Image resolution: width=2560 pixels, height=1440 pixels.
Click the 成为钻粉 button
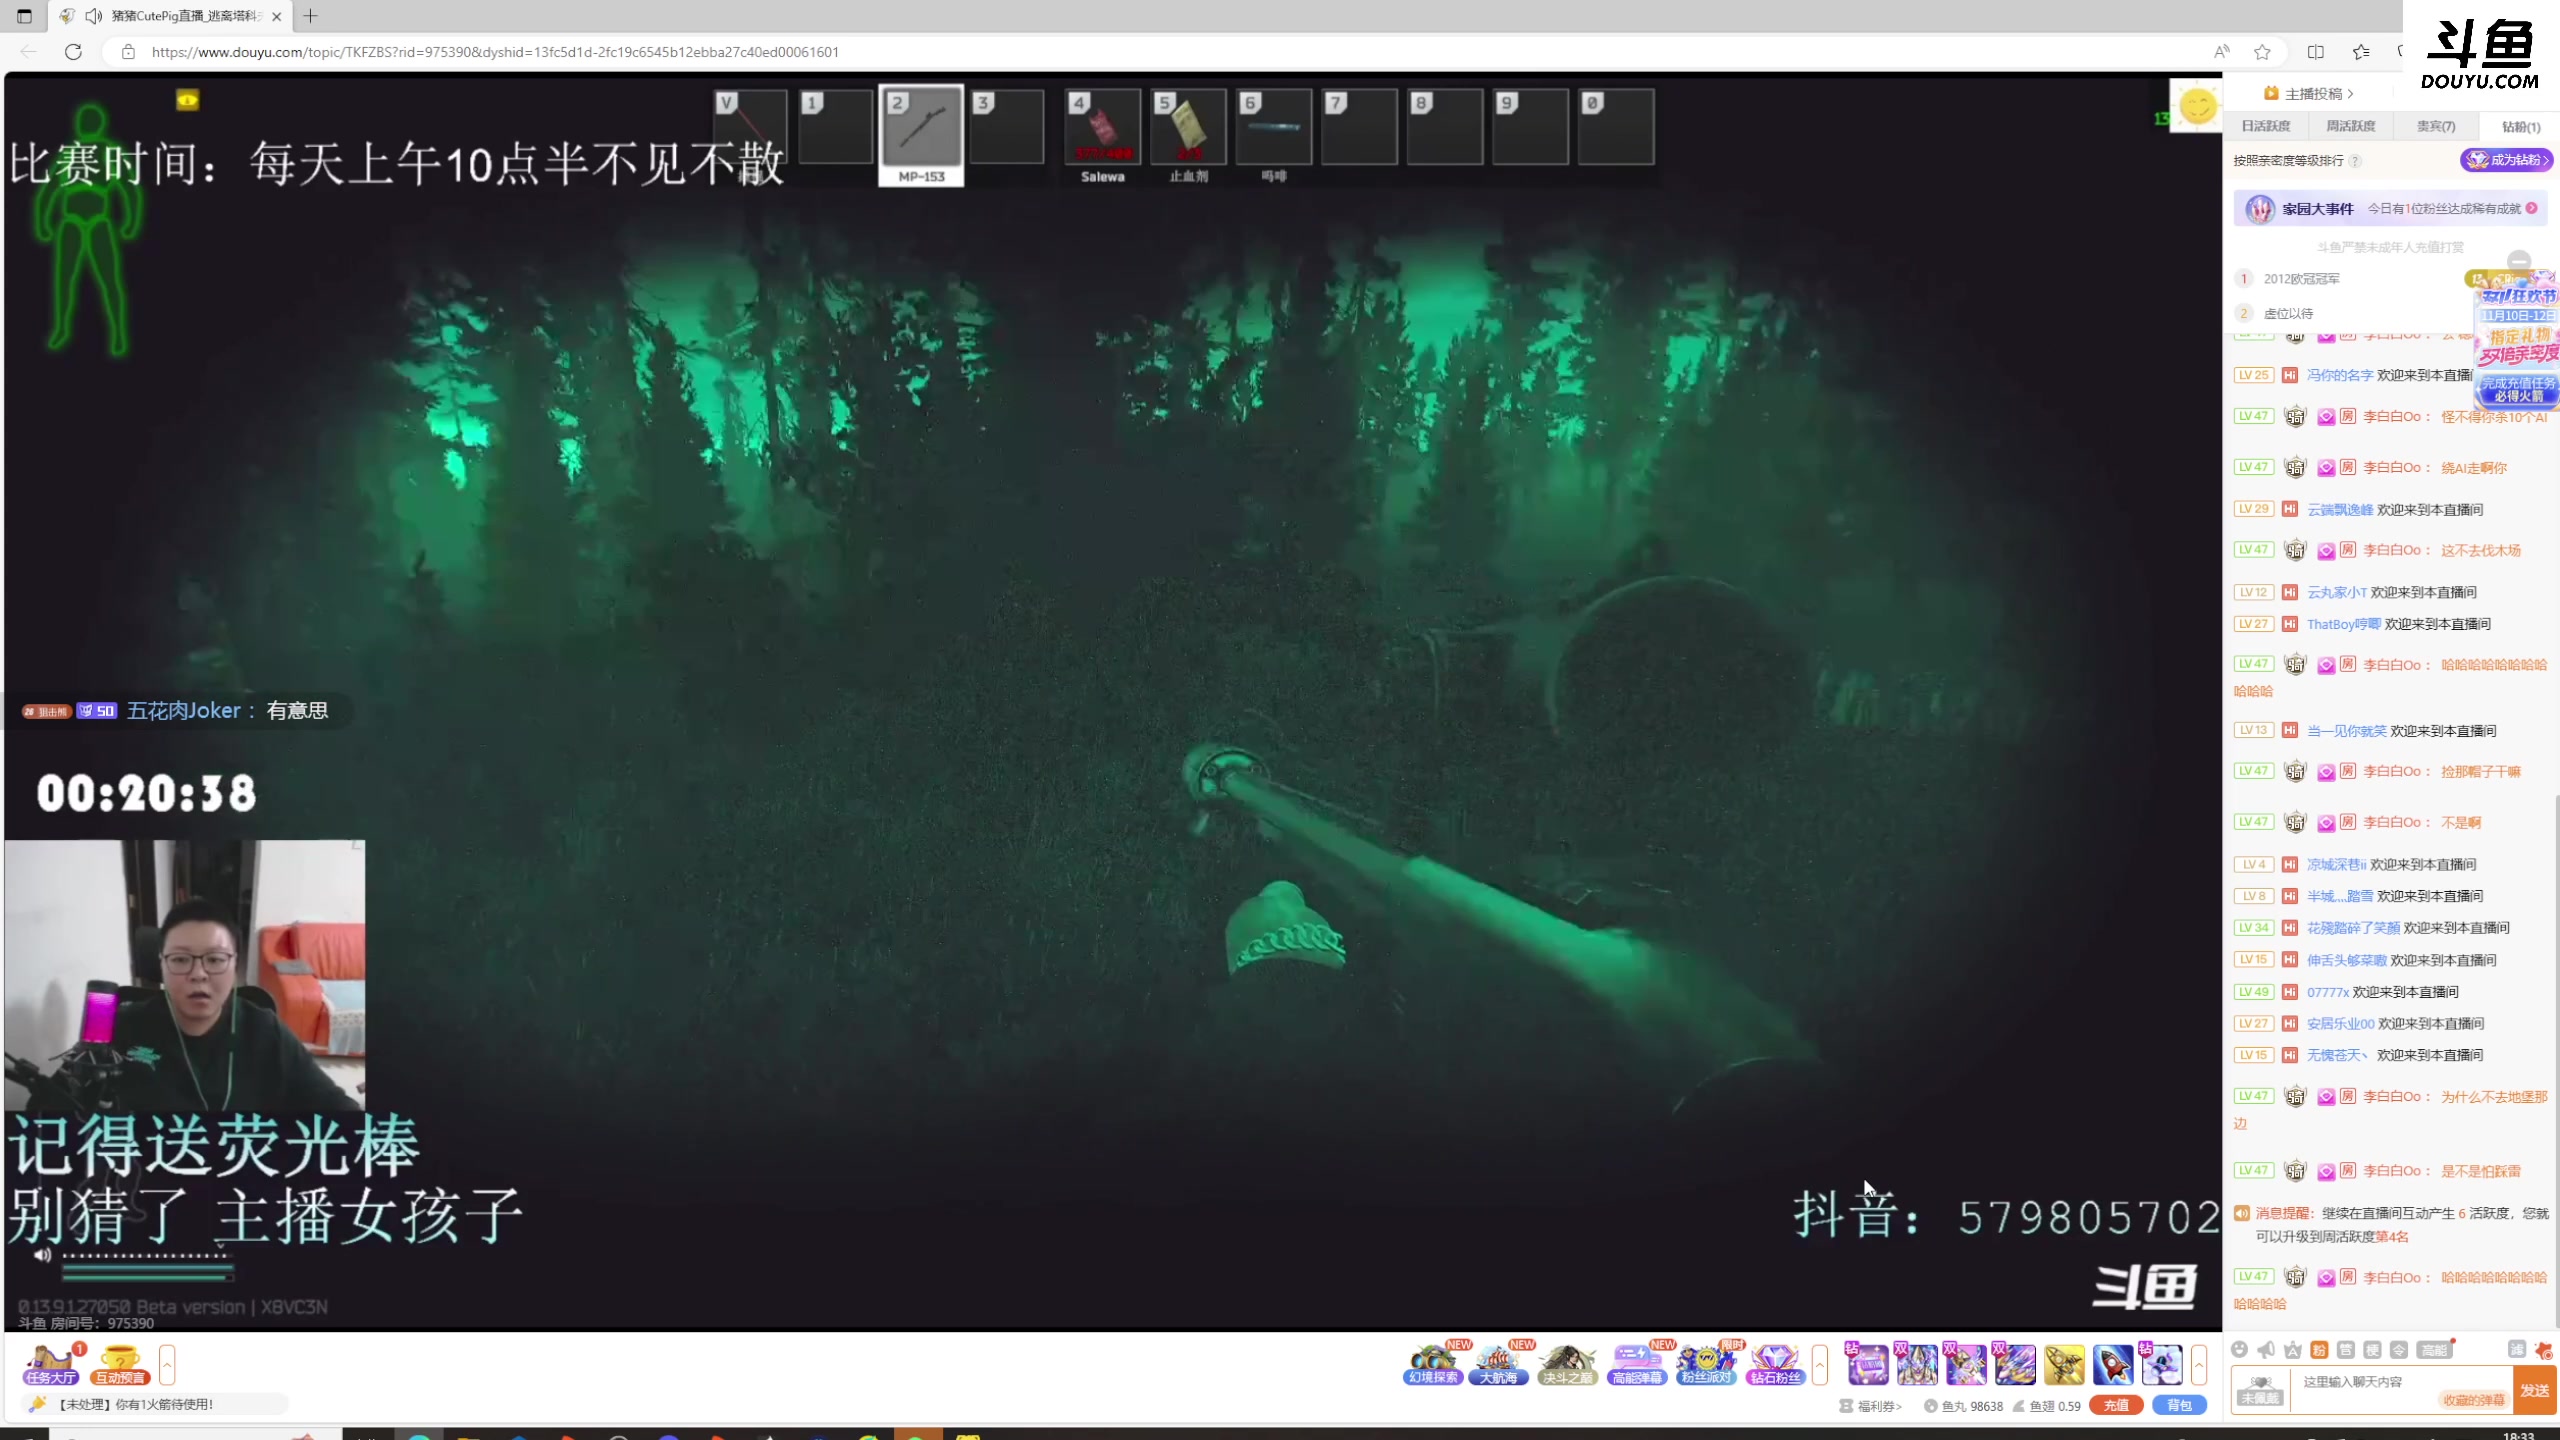(2506, 160)
